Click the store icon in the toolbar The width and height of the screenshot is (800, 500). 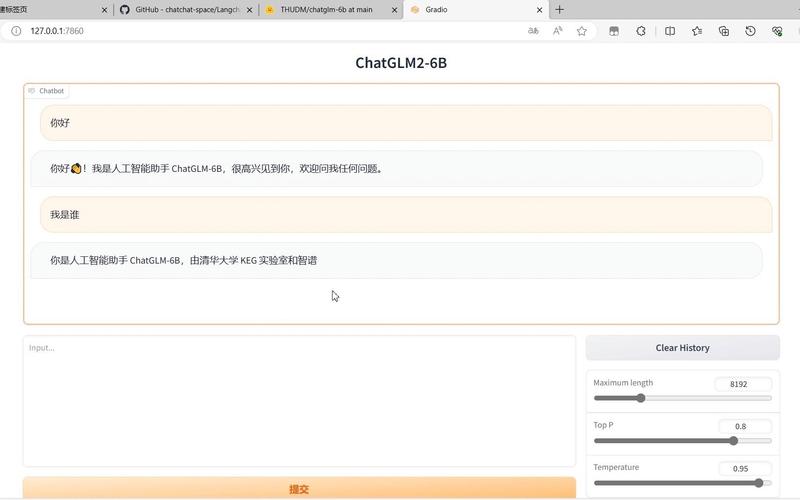pyautogui.click(x=614, y=31)
